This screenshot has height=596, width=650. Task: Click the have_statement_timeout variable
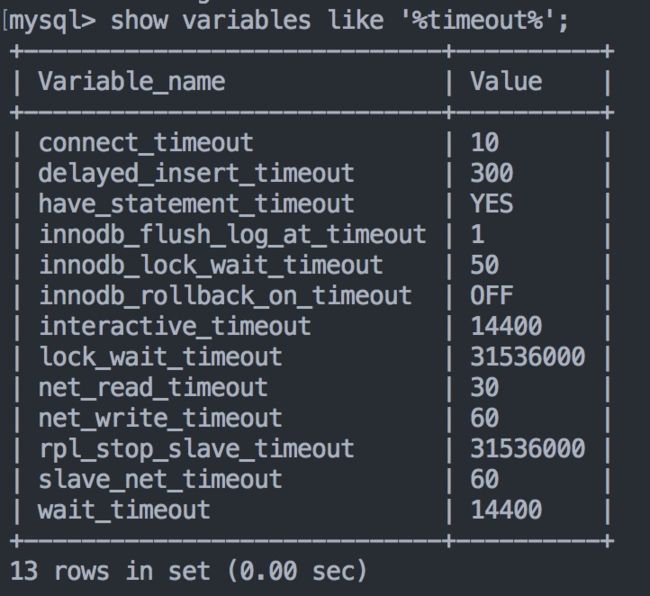(196, 204)
